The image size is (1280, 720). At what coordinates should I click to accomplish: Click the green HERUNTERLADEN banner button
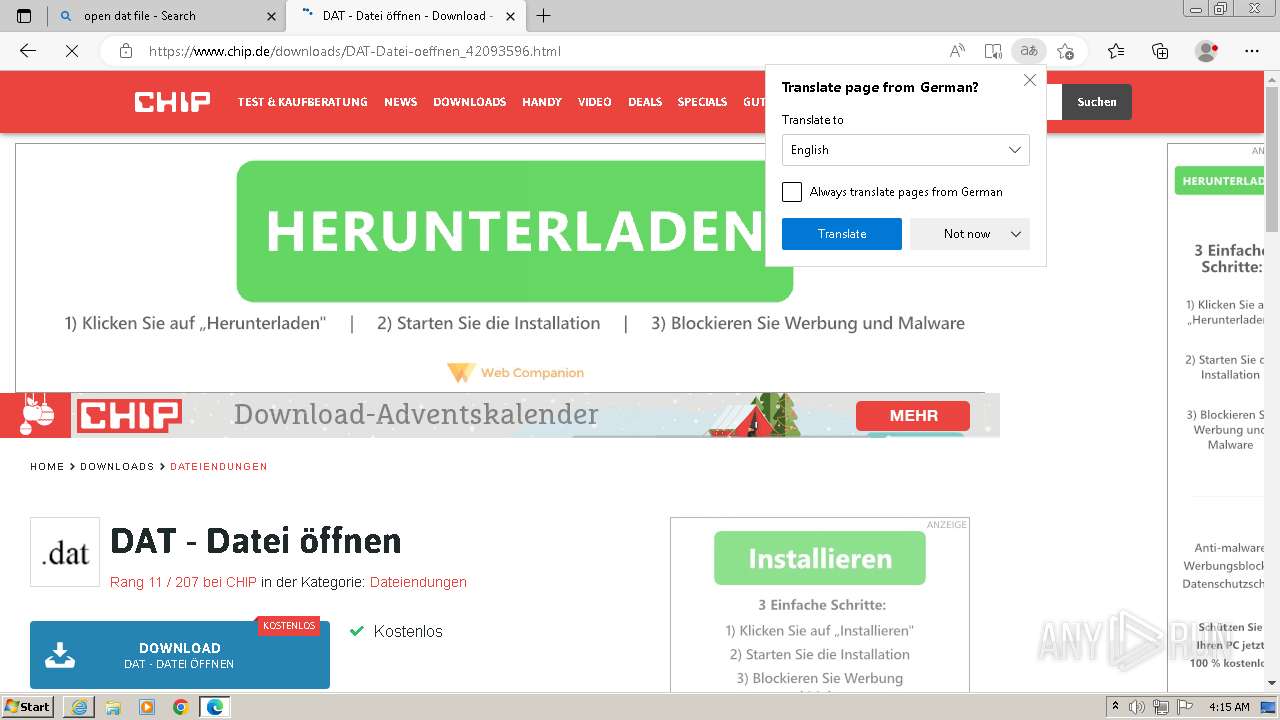[x=515, y=231]
